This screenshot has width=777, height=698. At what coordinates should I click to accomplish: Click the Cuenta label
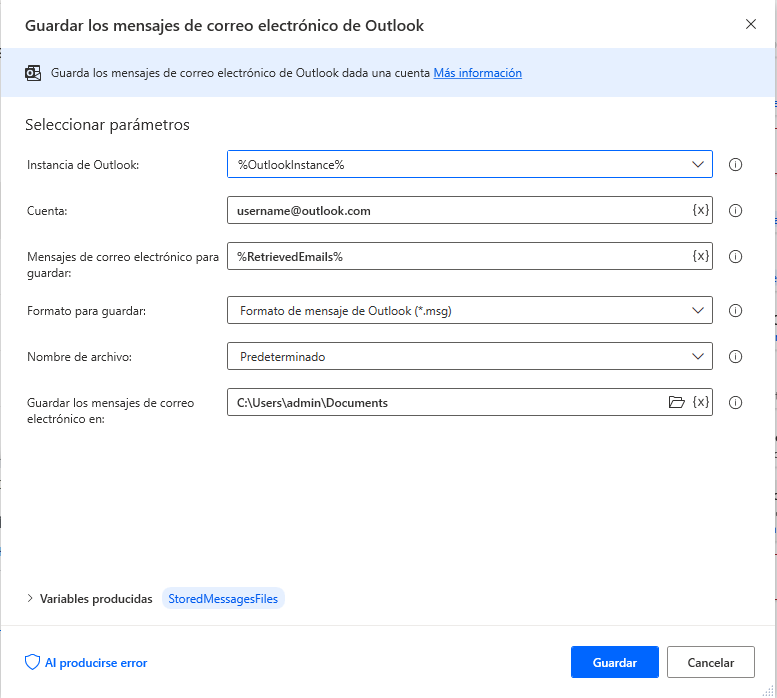(x=47, y=211)
